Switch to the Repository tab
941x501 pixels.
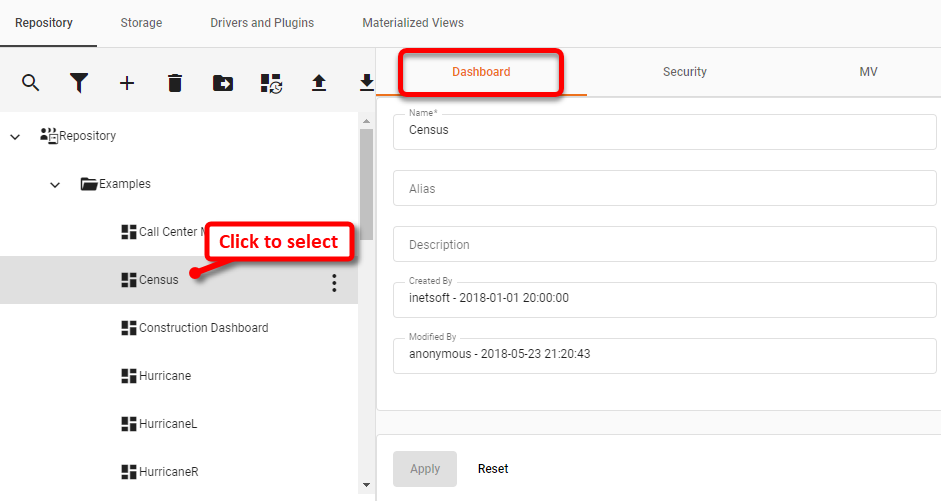(44, 23)
